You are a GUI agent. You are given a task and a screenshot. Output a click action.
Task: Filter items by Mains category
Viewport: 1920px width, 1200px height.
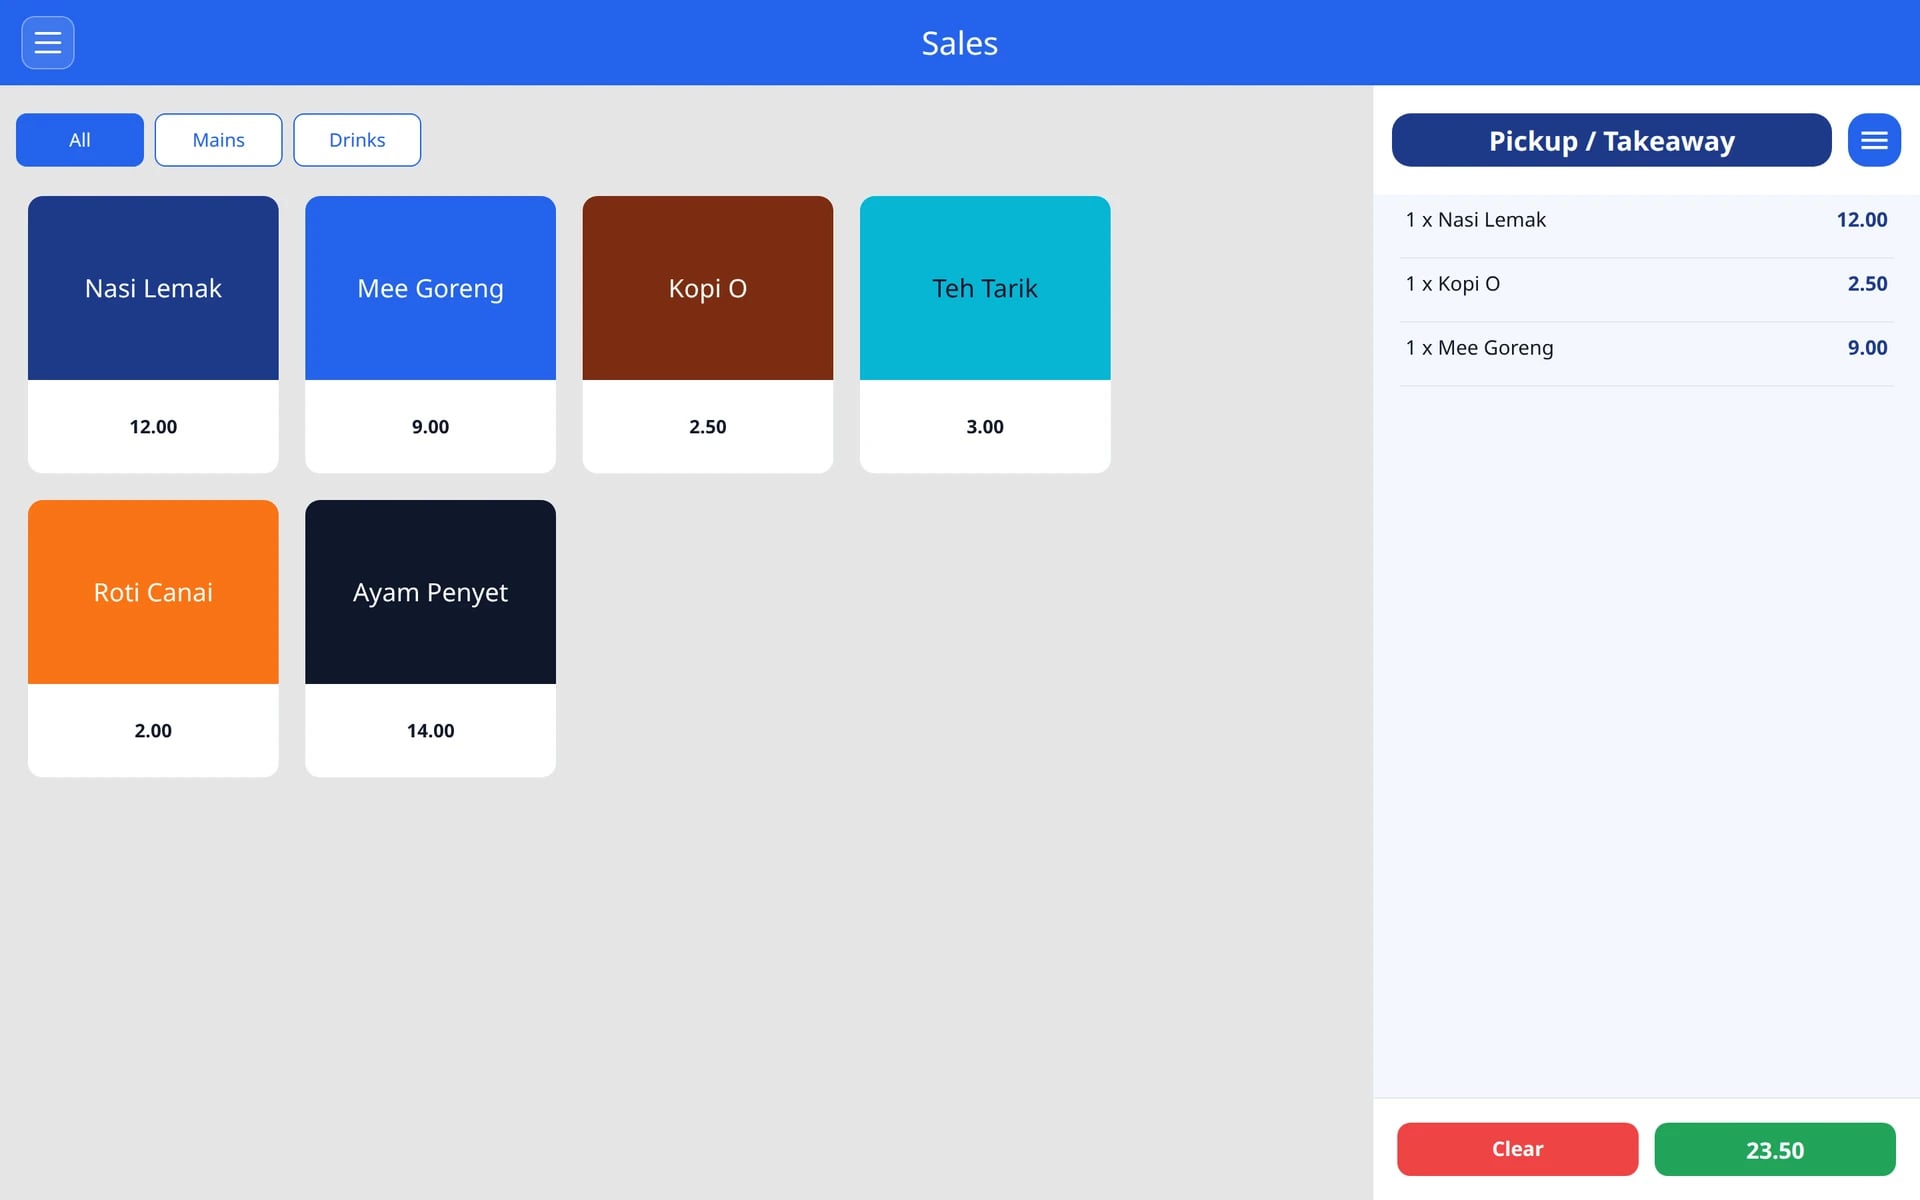(x=218, y=140)
